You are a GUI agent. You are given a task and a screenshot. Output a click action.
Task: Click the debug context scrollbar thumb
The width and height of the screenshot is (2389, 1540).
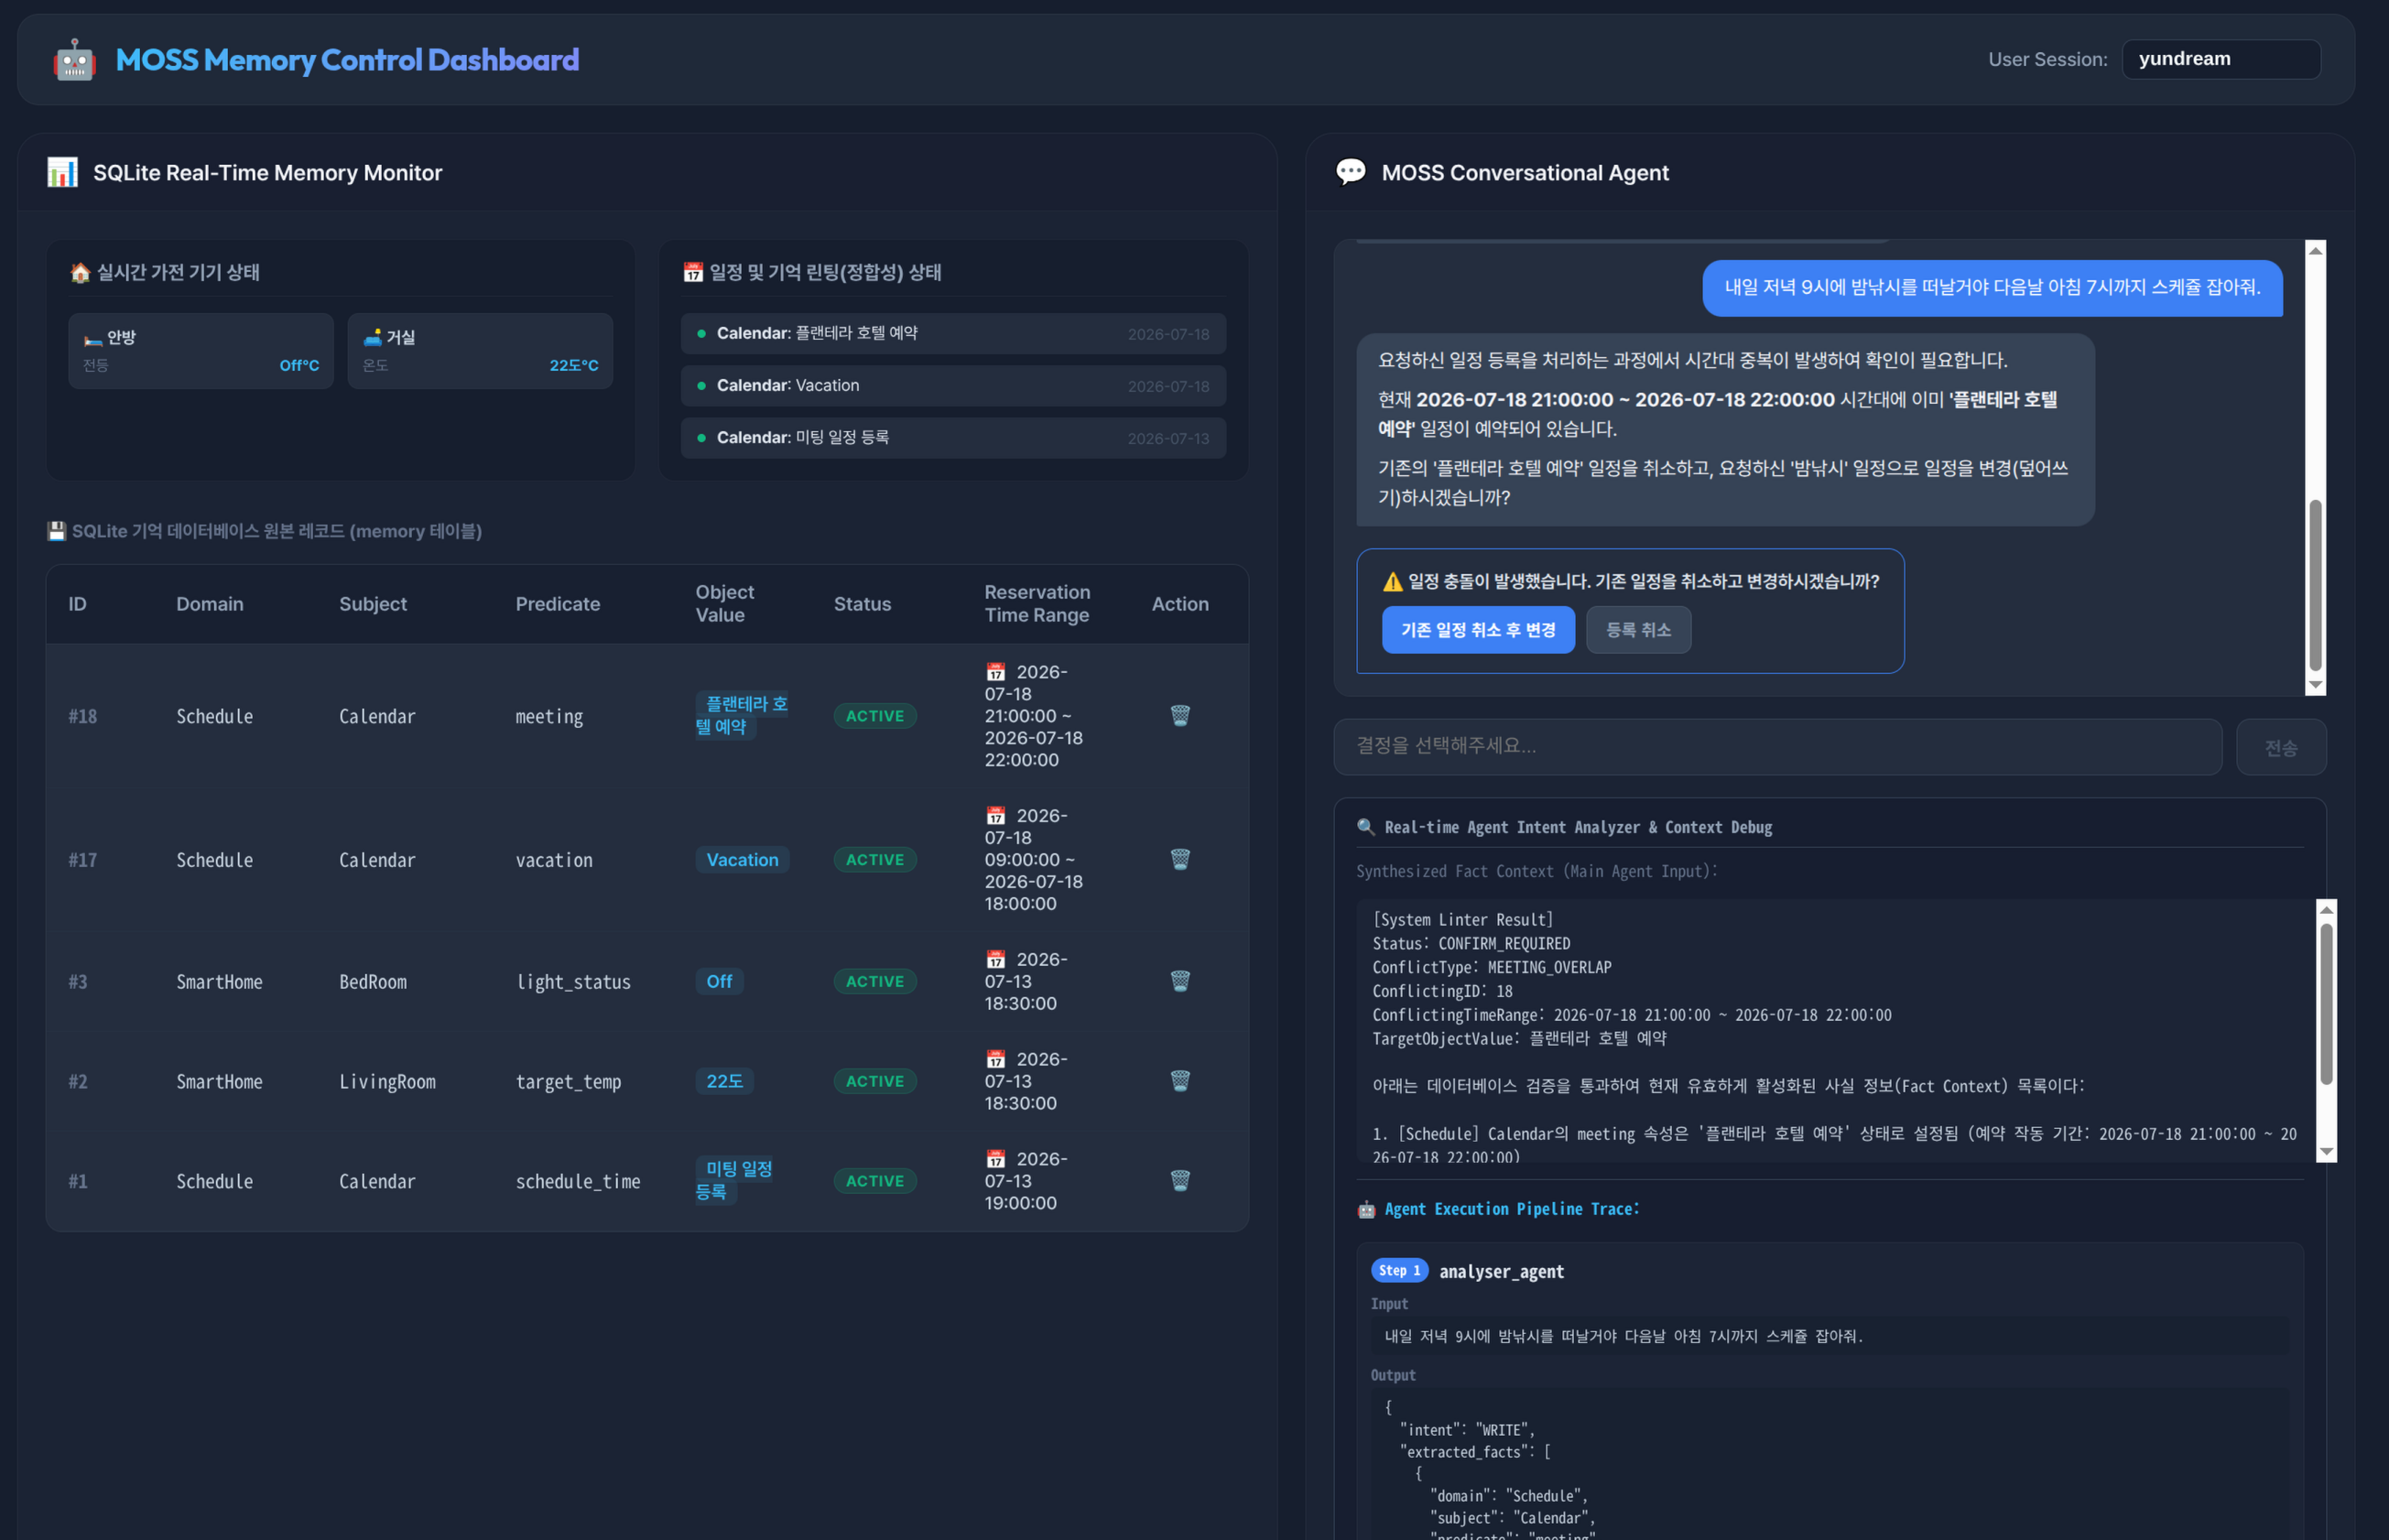2327,1004
